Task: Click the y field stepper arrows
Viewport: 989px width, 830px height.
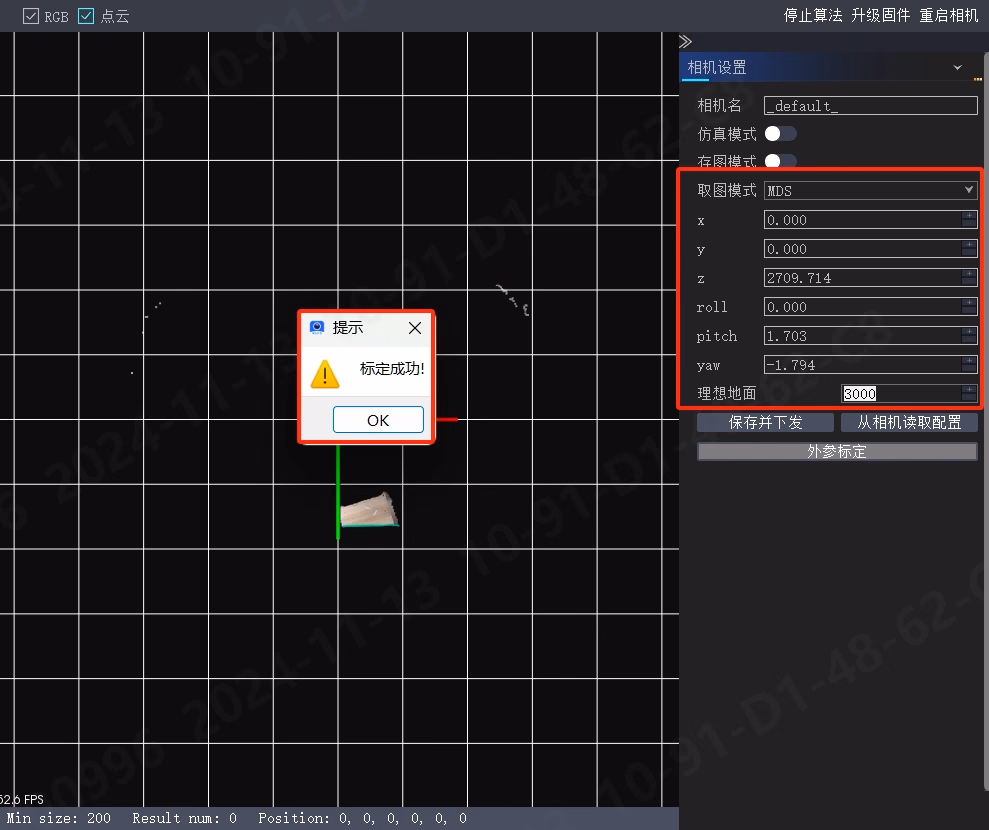Action: [x=969, y=249]
